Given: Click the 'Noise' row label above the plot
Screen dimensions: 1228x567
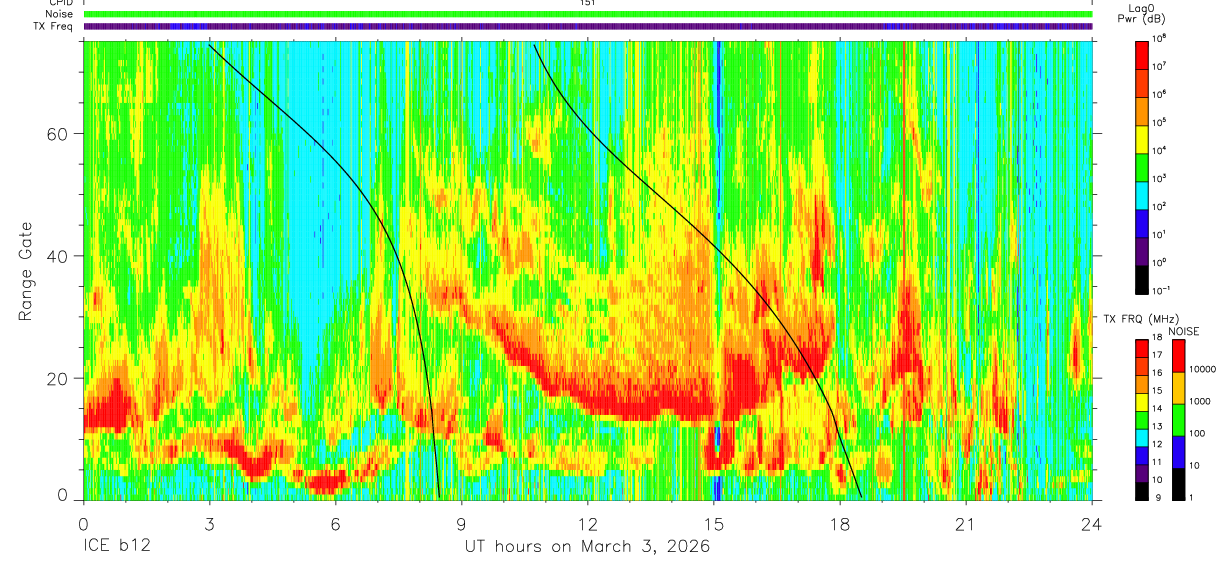Looking at the screenshot, I should click(59, 14).
